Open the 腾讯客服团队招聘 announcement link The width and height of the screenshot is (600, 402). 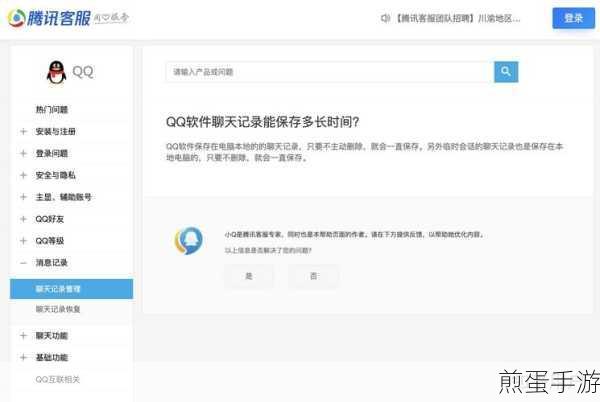pyautogui.click(x=458, y=18)
